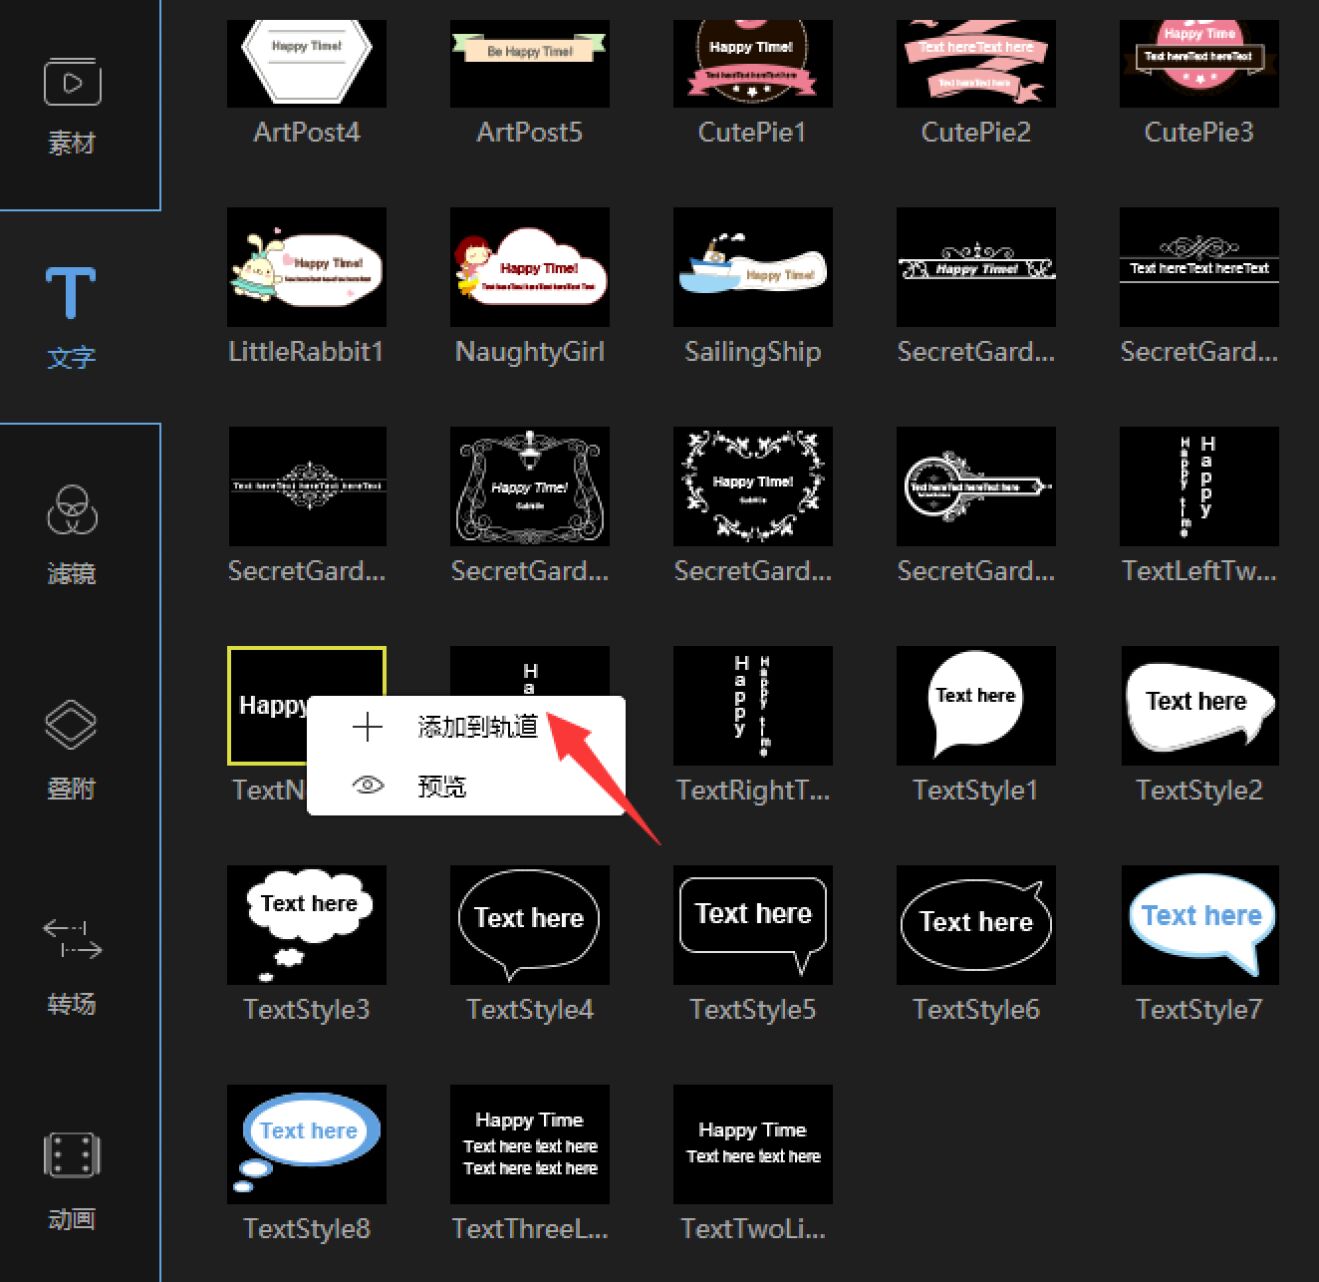Click the plus icon in context menu
This screenshot has height=1282, width=1319.
coord(368,727)
